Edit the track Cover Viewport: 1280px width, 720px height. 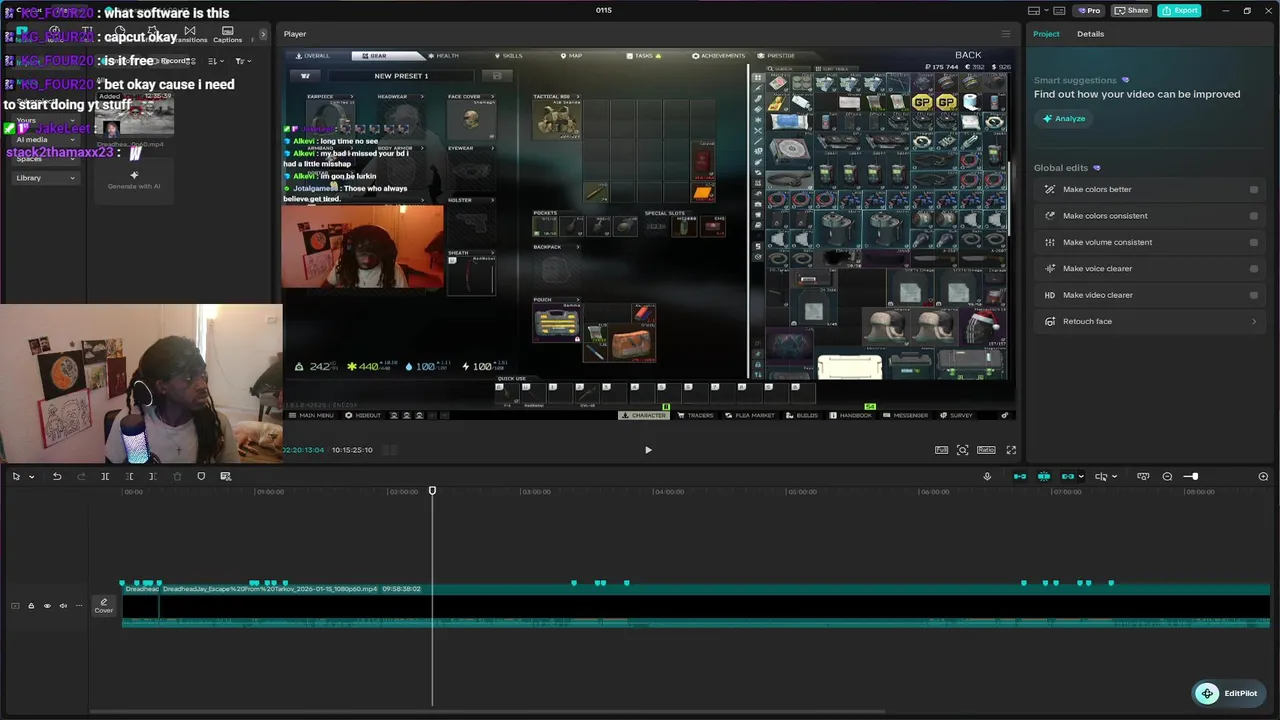click(x=104, y=606)
